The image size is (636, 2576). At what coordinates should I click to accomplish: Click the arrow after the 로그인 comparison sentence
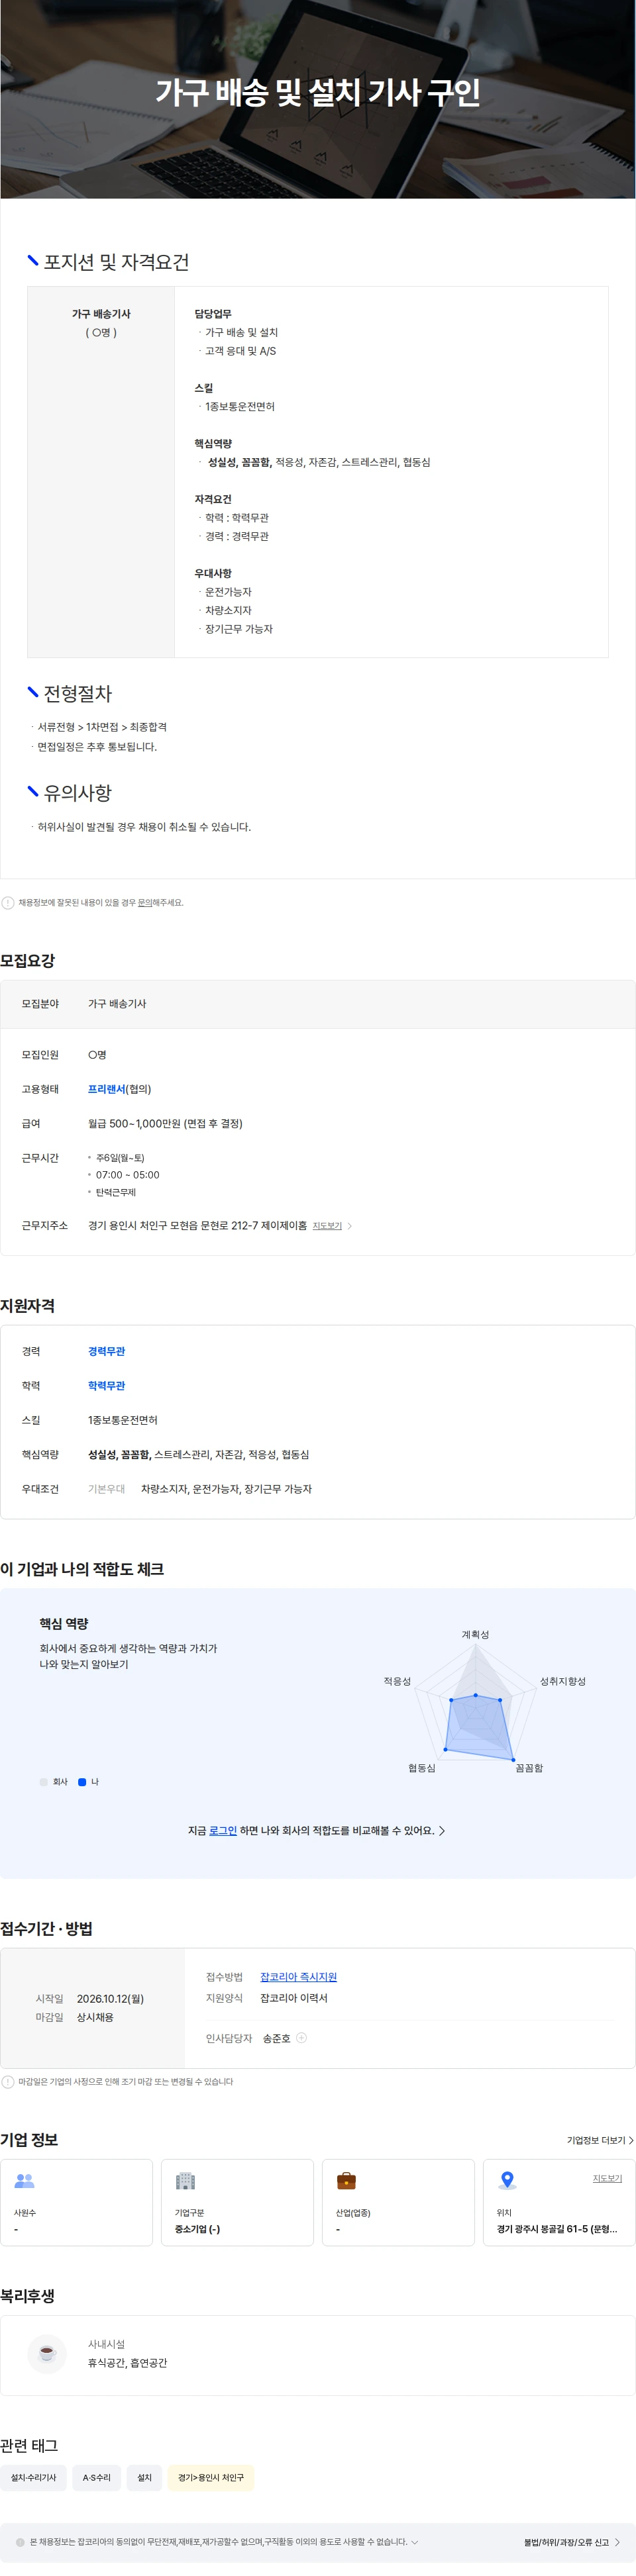(x=442, y=1830)
